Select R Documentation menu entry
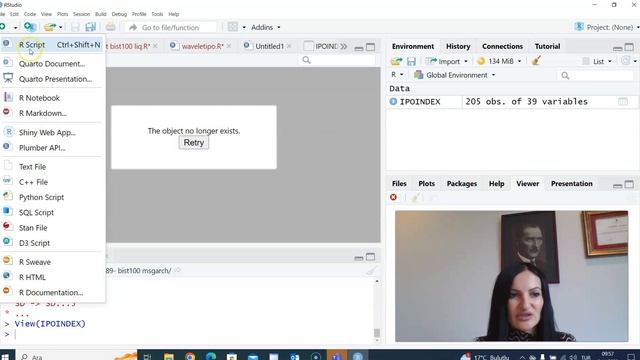 pos(51,292)
